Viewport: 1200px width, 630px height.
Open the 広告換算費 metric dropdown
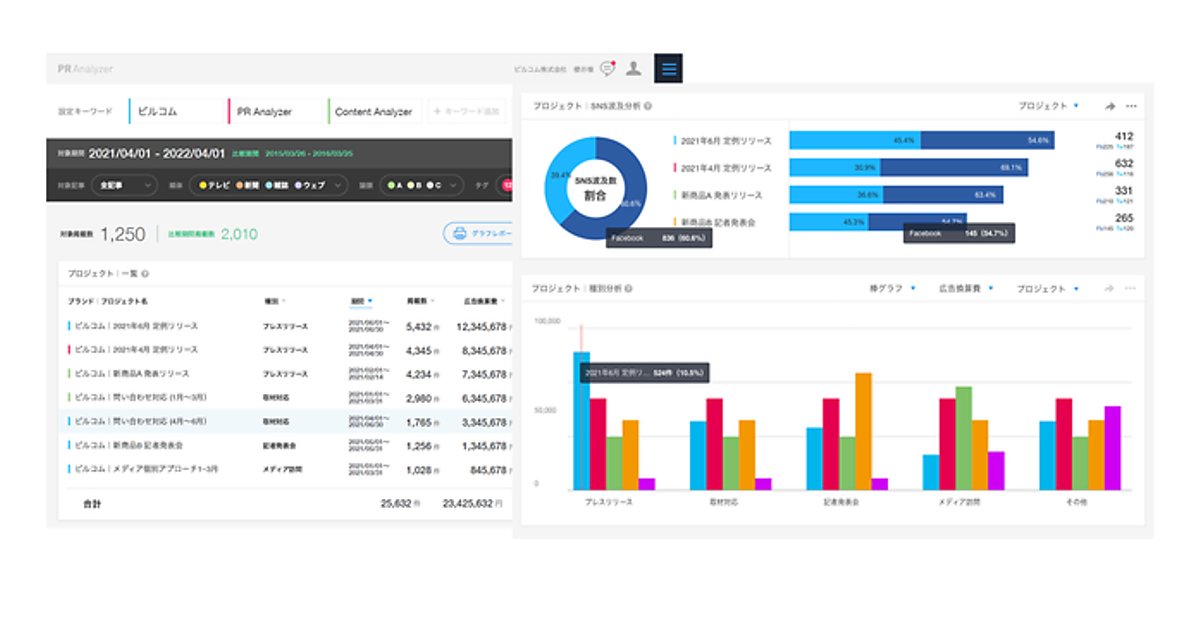click(965, 289)
